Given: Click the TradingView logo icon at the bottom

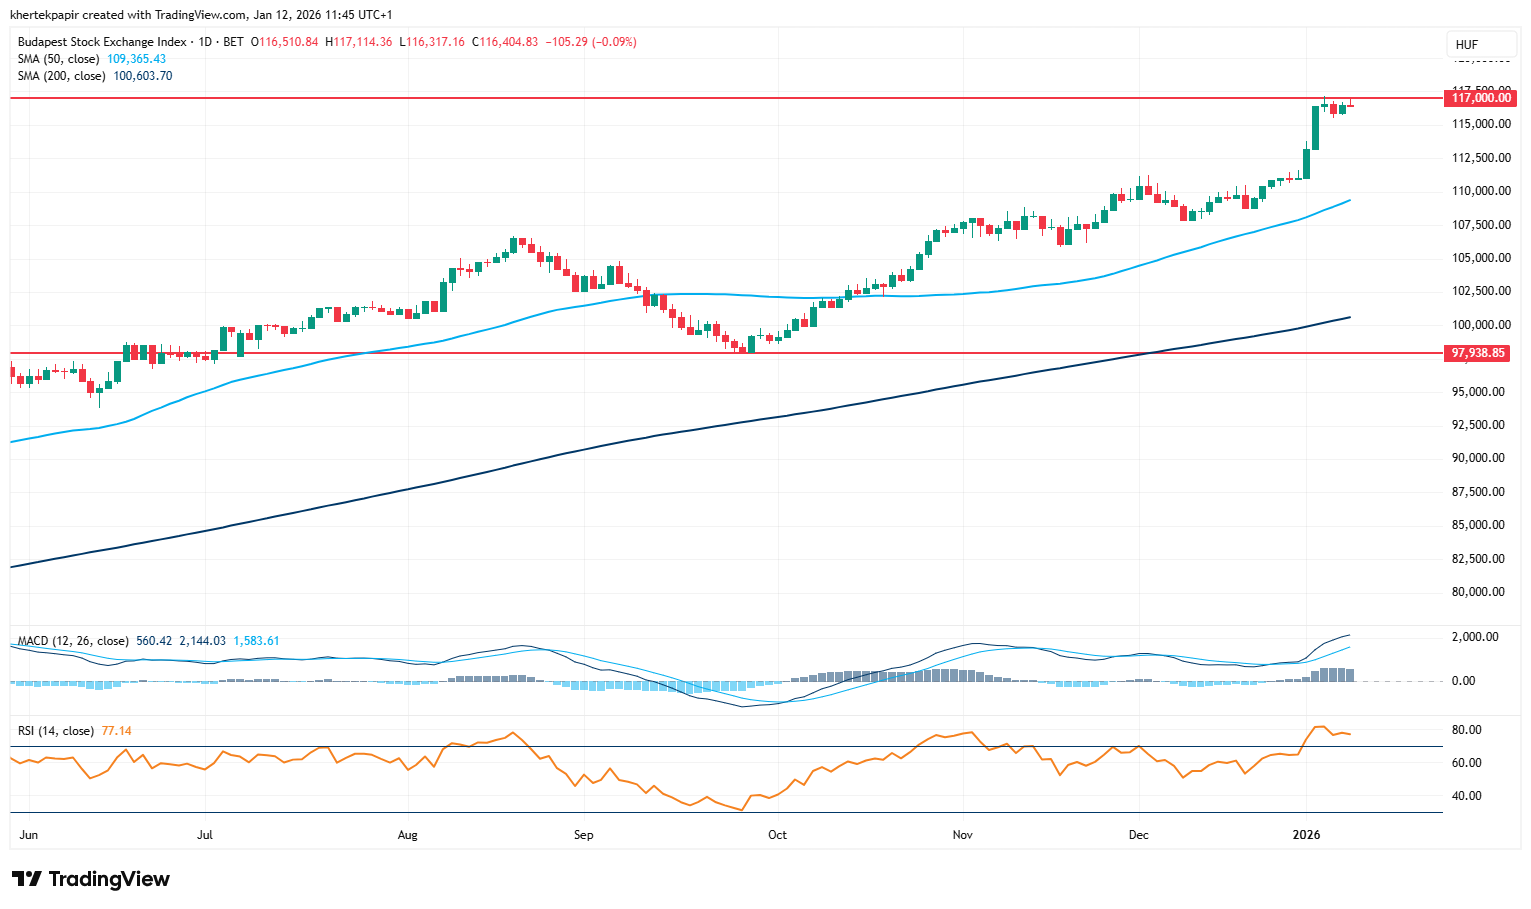Looking at the screenshot, I should [x=27, y=879].
